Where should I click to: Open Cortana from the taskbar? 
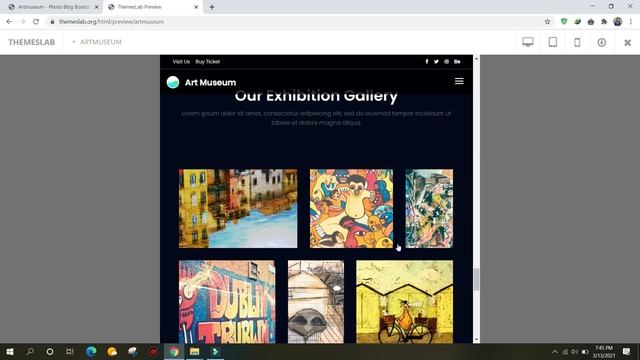[x=50, y=351]
